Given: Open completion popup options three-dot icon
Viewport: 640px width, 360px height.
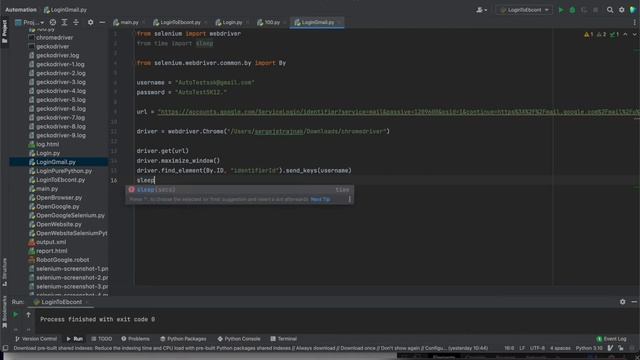Looking at the screenshot, I should point(349,200).
